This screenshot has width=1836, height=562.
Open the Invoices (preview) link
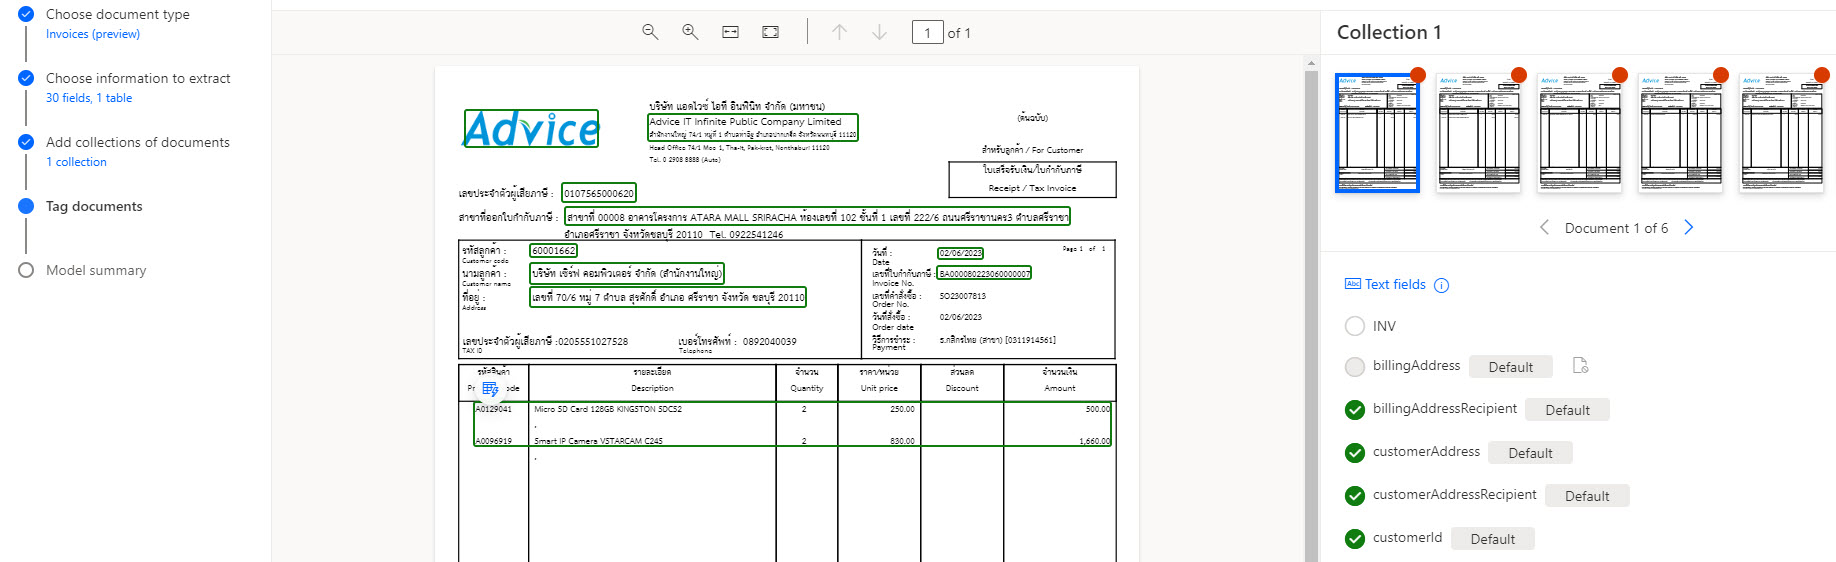[93, 34]
